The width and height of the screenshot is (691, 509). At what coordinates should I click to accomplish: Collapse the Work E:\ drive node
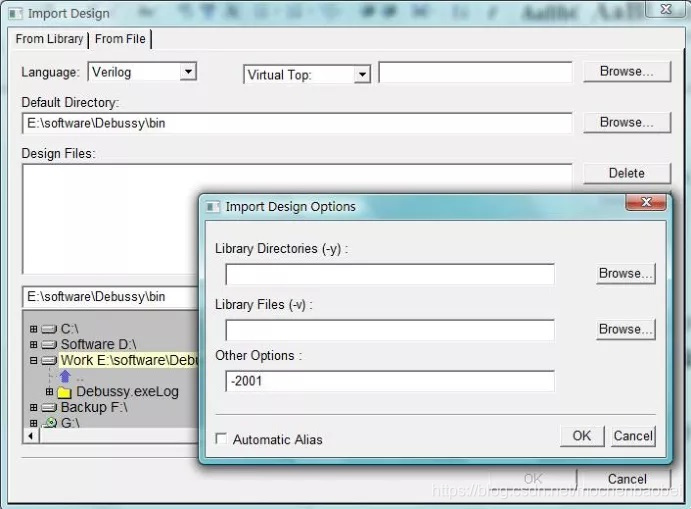pos(33,360)
